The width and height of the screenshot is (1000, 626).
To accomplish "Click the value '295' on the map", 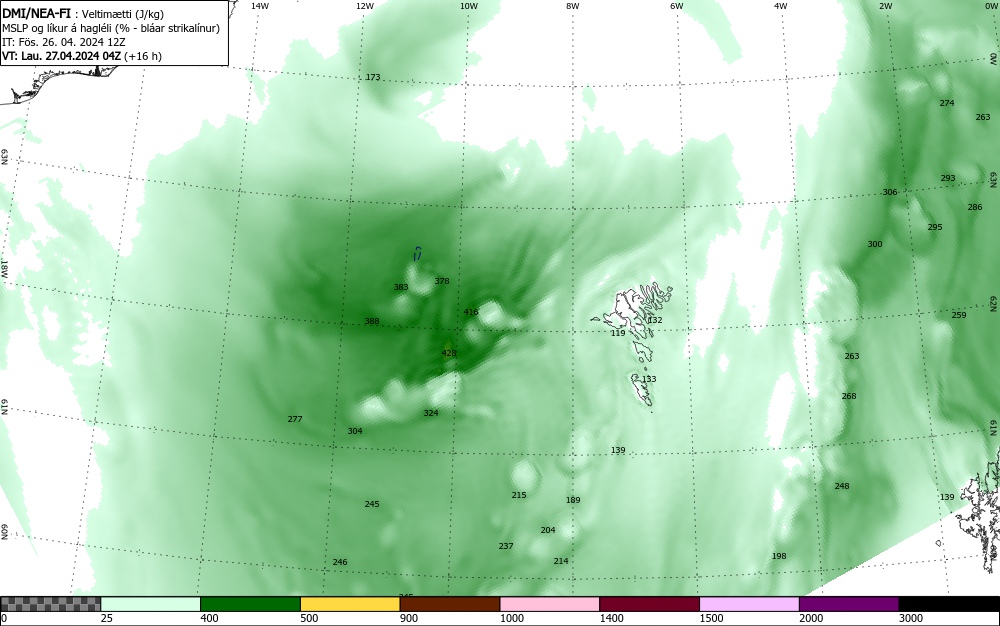I will tap(935, 228).
